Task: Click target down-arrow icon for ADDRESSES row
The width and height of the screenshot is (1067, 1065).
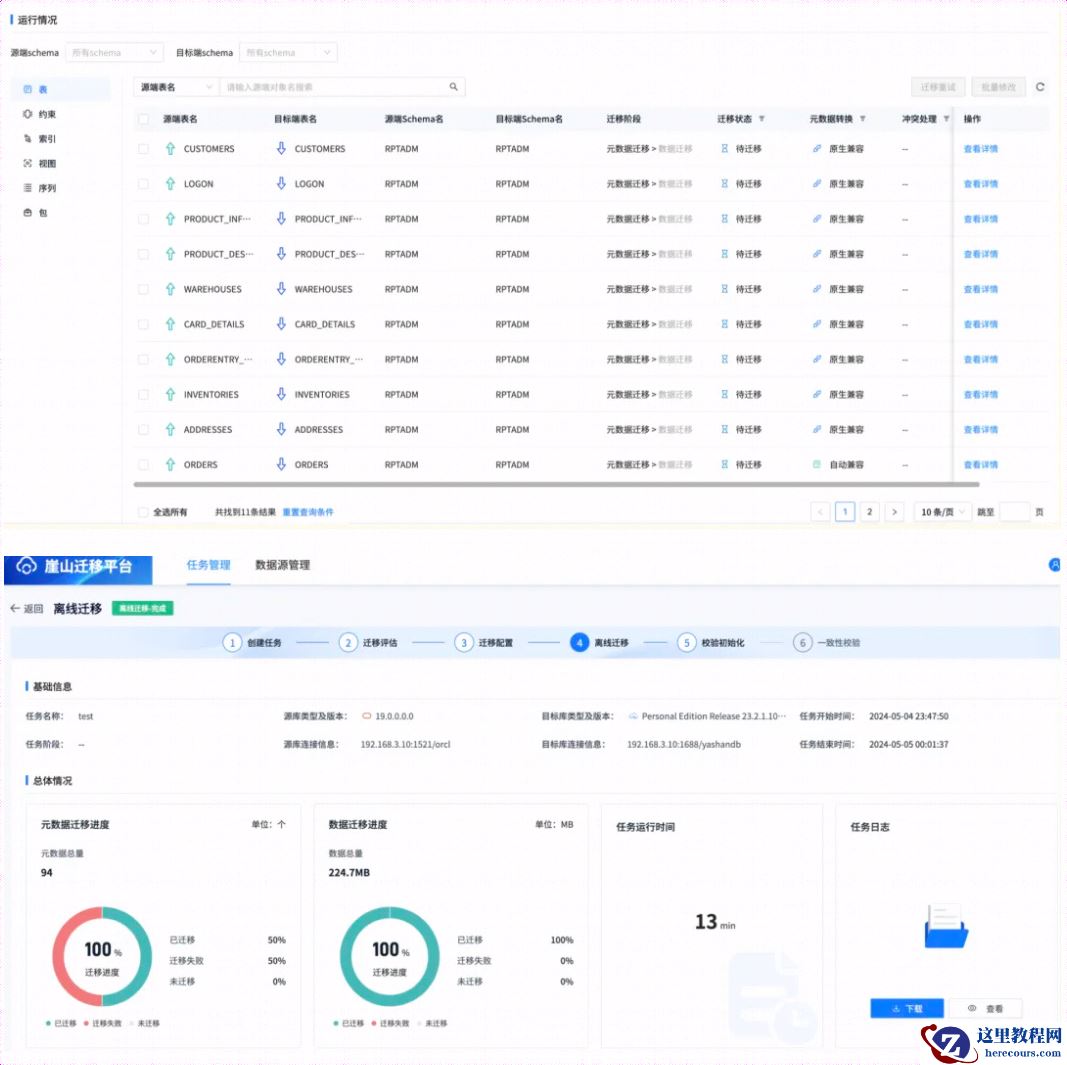Action: click(281, 429)
